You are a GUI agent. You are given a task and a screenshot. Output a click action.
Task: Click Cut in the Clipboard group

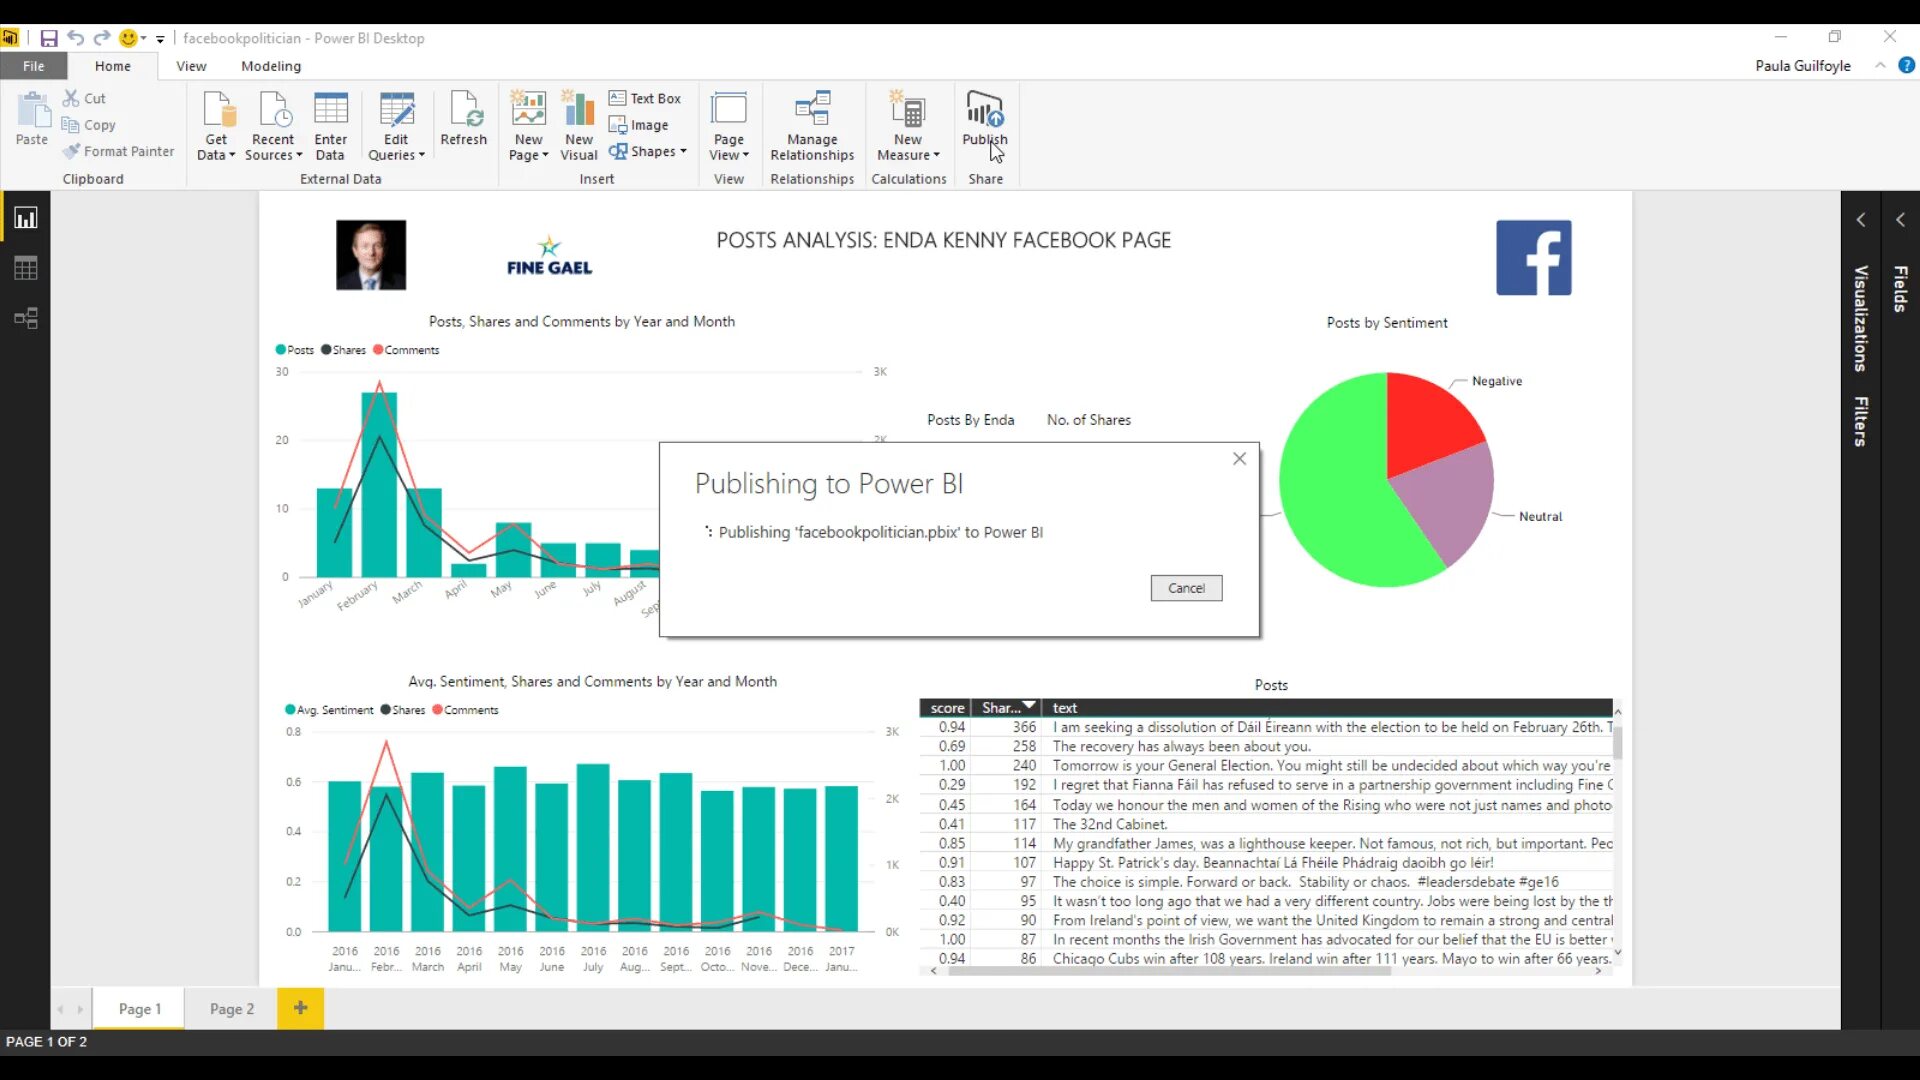[85, 98]
